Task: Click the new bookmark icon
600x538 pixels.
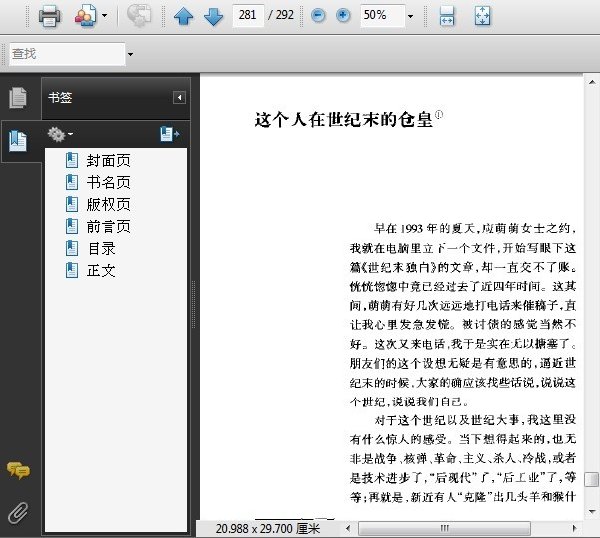Action: pos(170,134)
